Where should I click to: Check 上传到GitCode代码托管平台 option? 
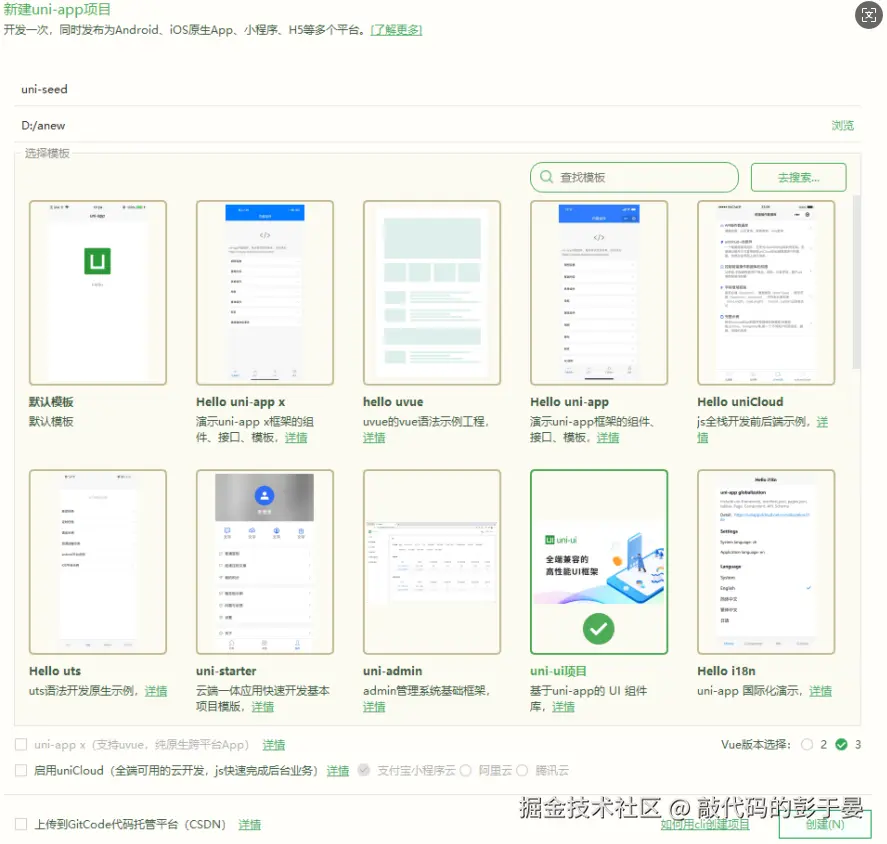click(x=21, y=824)
